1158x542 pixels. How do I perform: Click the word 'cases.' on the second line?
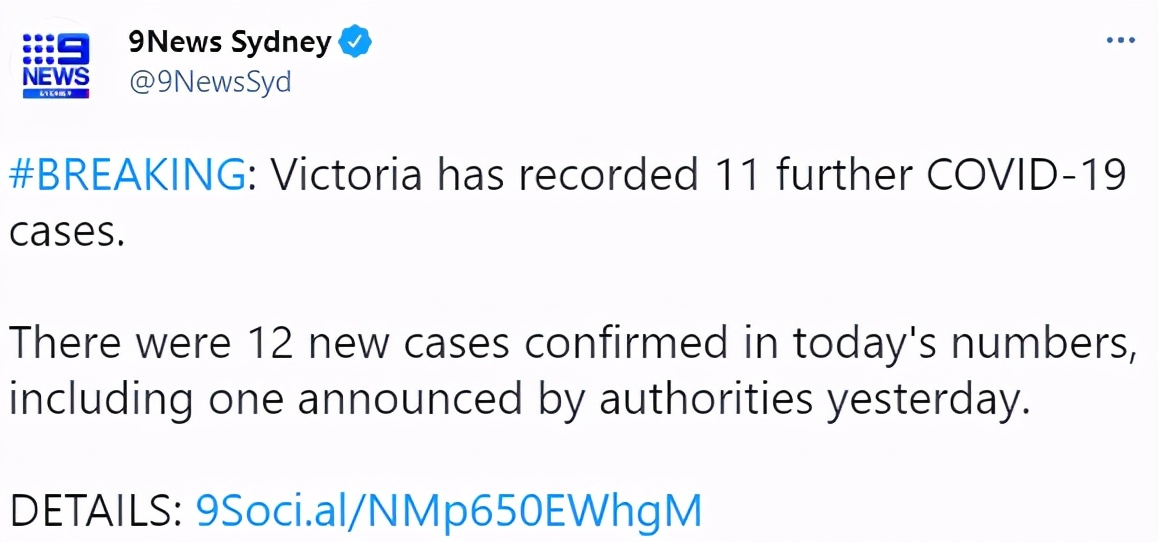tap(65, 233)
